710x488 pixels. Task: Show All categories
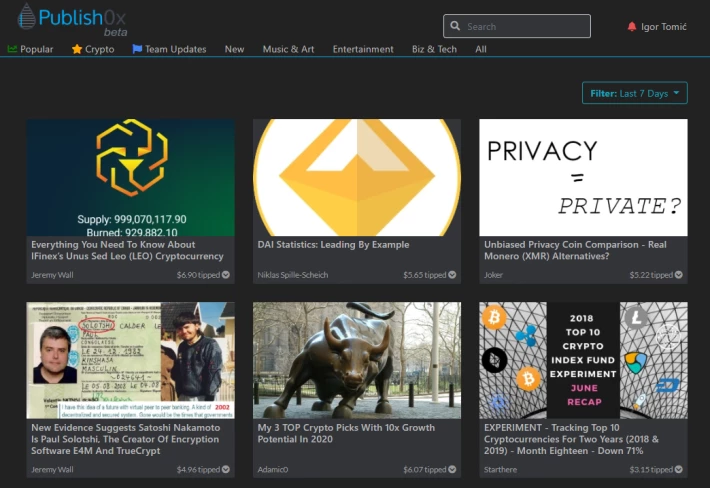481,49
